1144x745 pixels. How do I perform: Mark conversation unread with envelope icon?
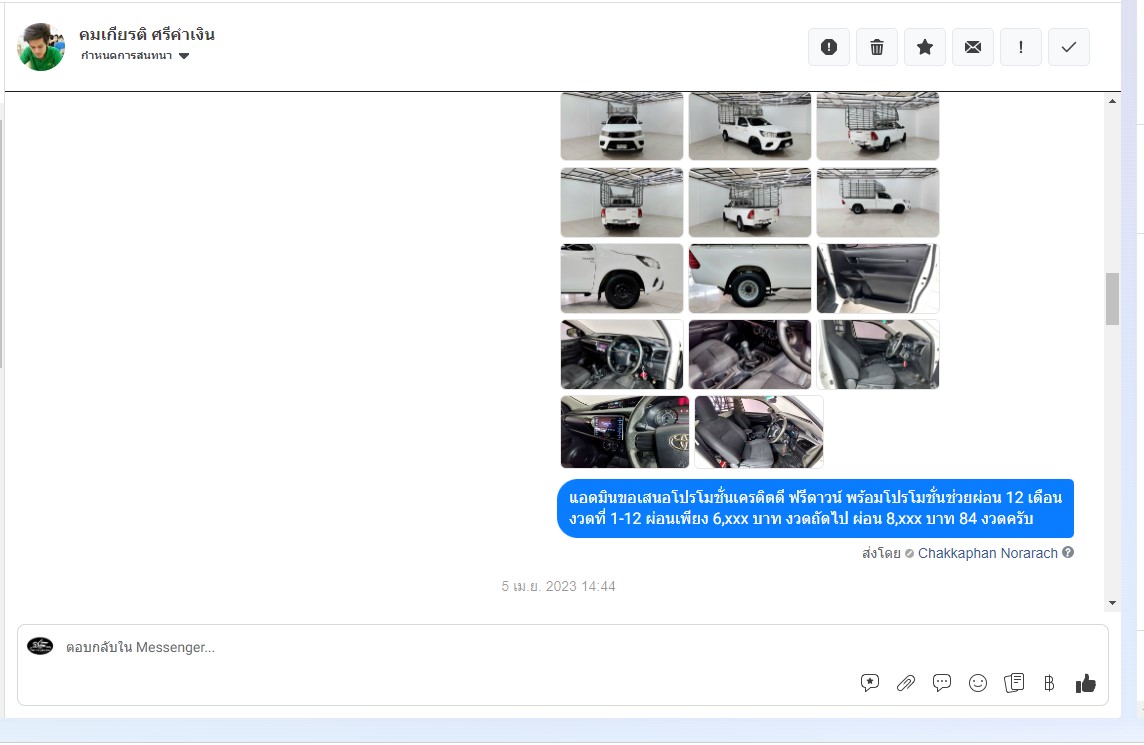point(973,47)
